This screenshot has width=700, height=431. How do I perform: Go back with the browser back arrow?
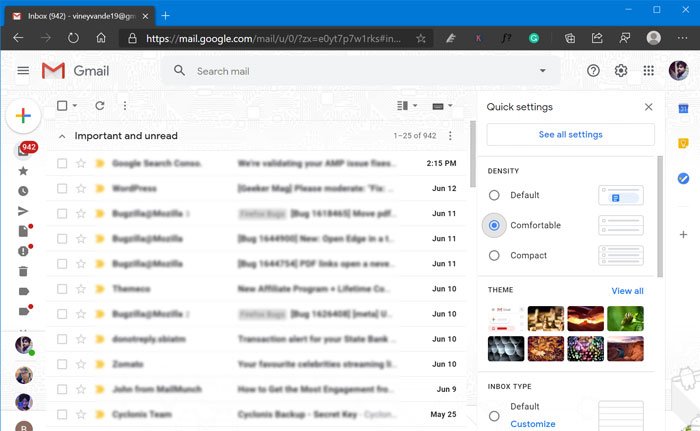pyautogui.click(x=18, y=38)
